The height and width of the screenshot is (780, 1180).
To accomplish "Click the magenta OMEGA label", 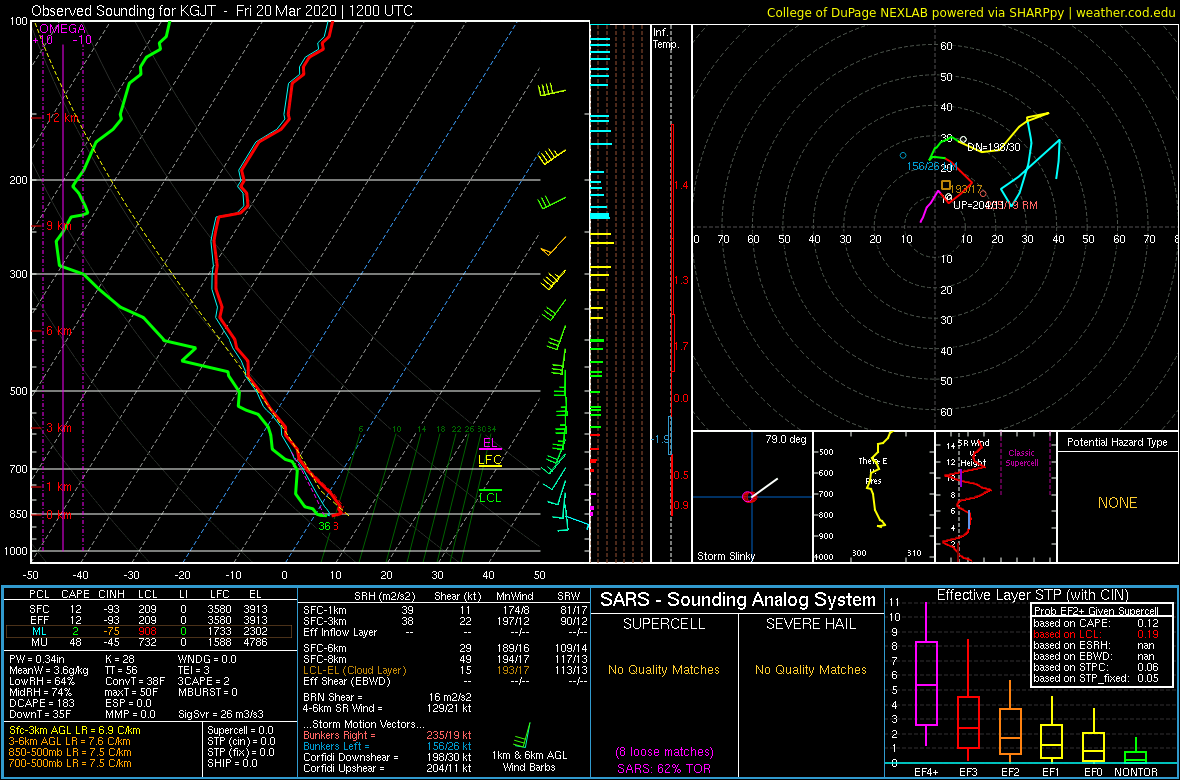I will pos(62,29).
